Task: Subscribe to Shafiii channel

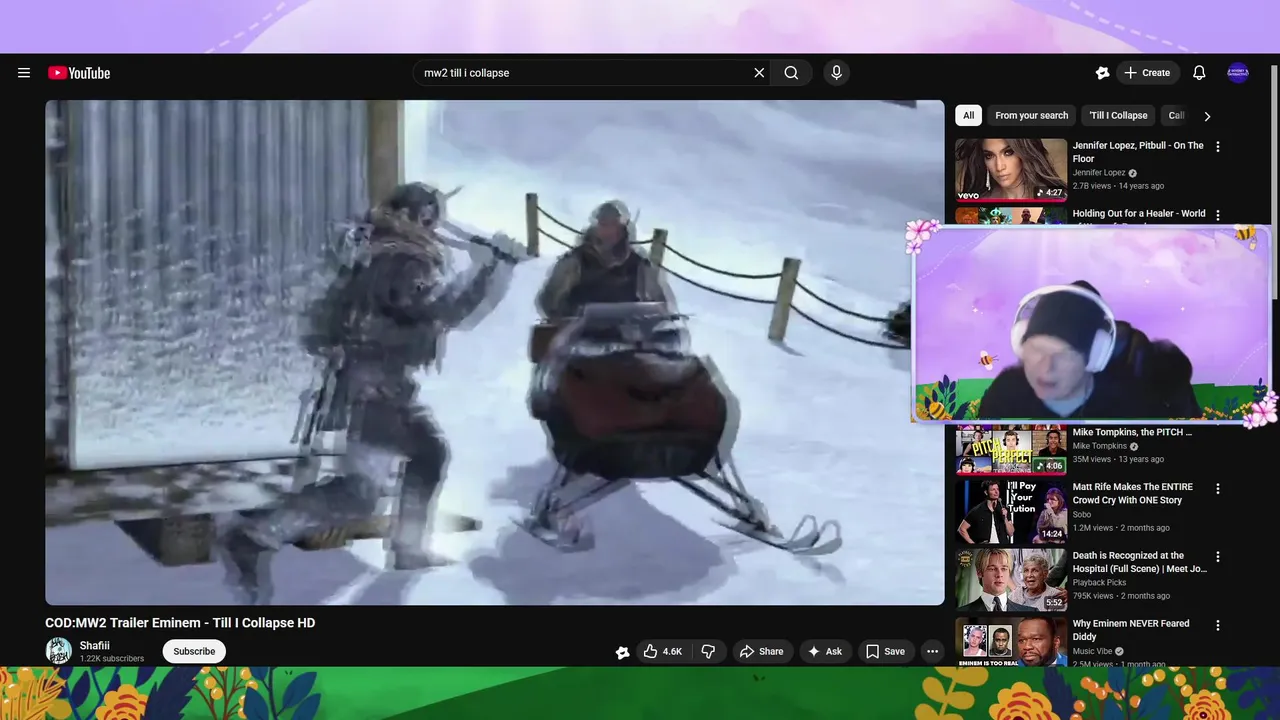Action: click(x=194, y=651)
